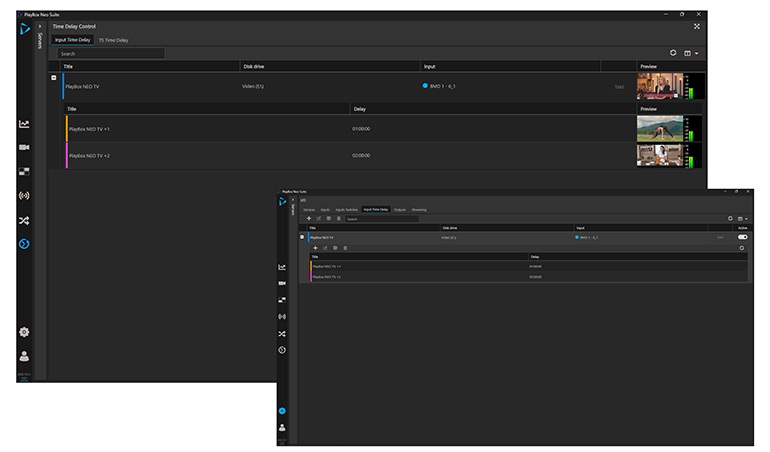Open the statistics chart icon in Time Delay Control sidebar
Image resolution: width=770 pixels, height=452 pixels.
(24, 124)
